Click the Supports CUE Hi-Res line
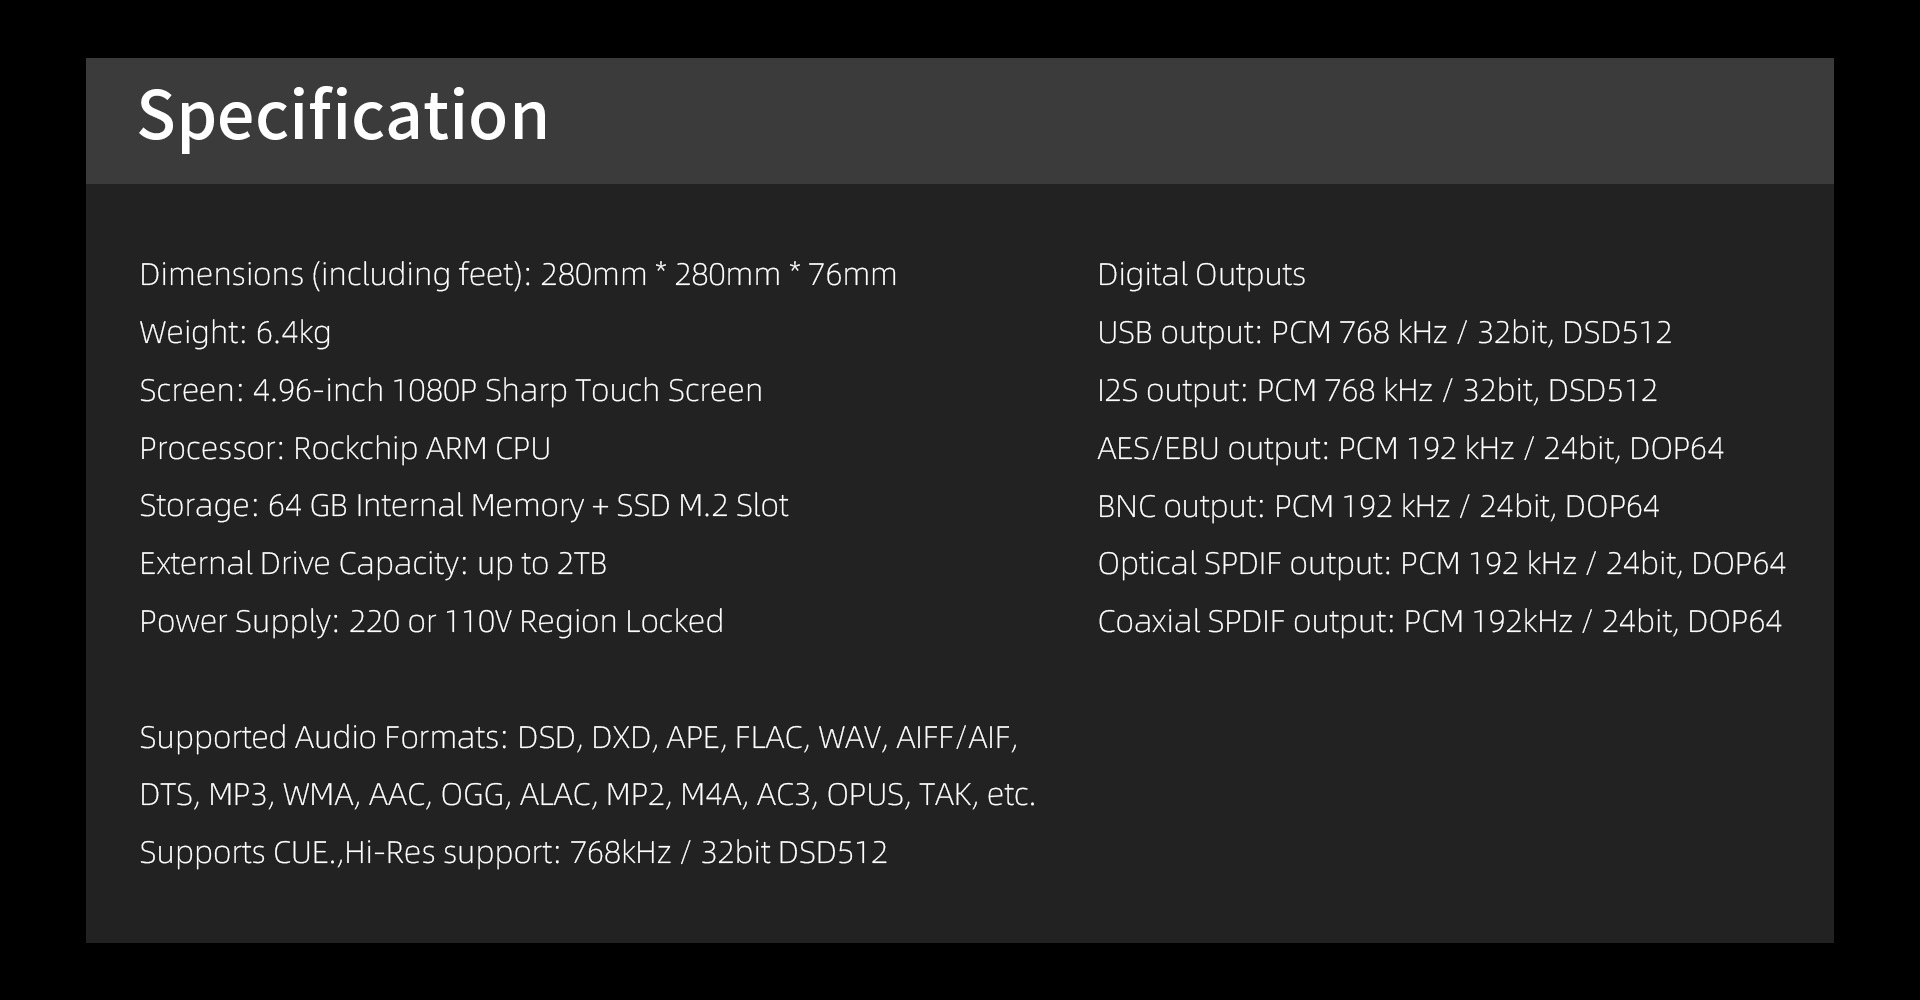 [x=513, y=853]
